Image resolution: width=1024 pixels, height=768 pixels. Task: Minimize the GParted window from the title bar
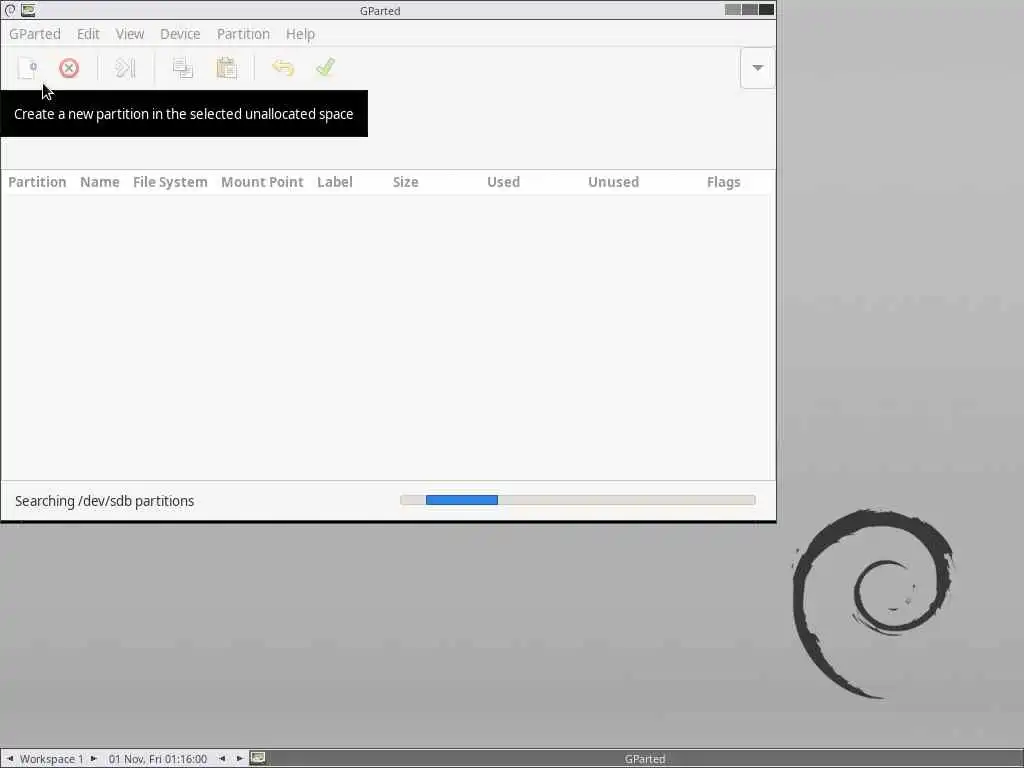(733, 9)
